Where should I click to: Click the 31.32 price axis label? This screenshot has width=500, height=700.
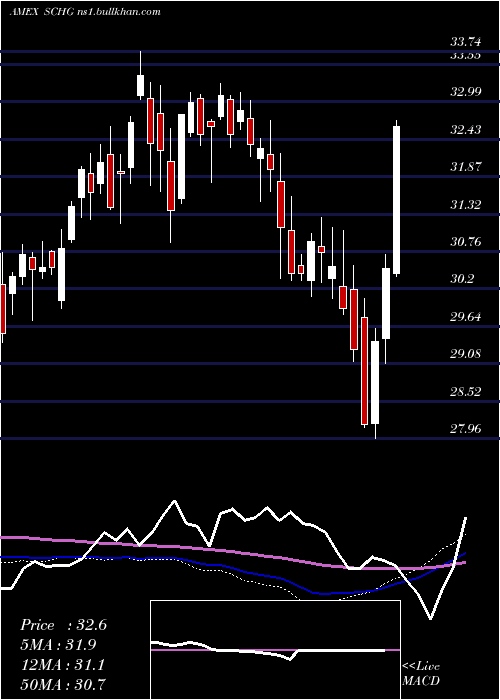[x=466, y=205]
